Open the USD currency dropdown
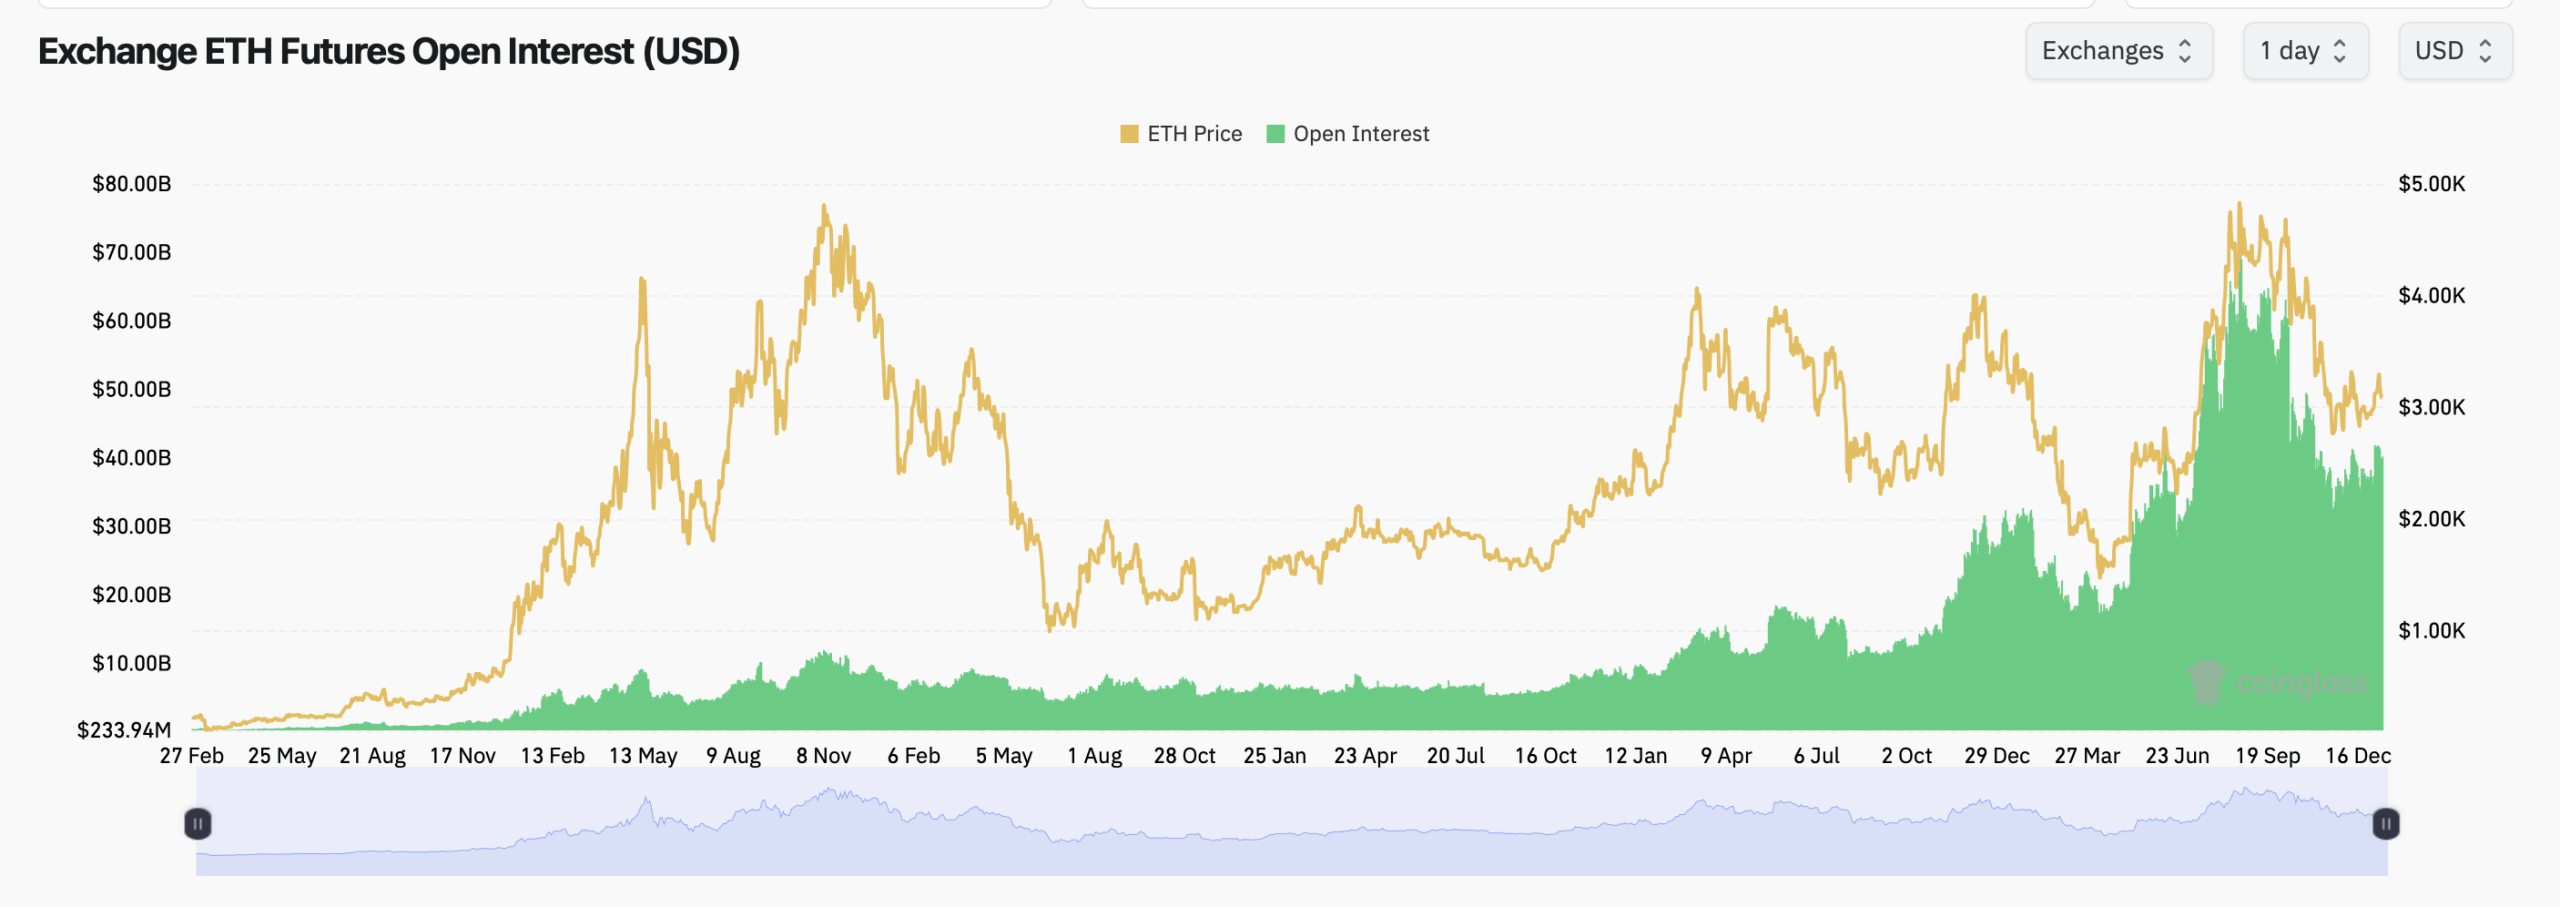Image resolution: width=2560 pixels, height=907 pixels. point(2455,50)
